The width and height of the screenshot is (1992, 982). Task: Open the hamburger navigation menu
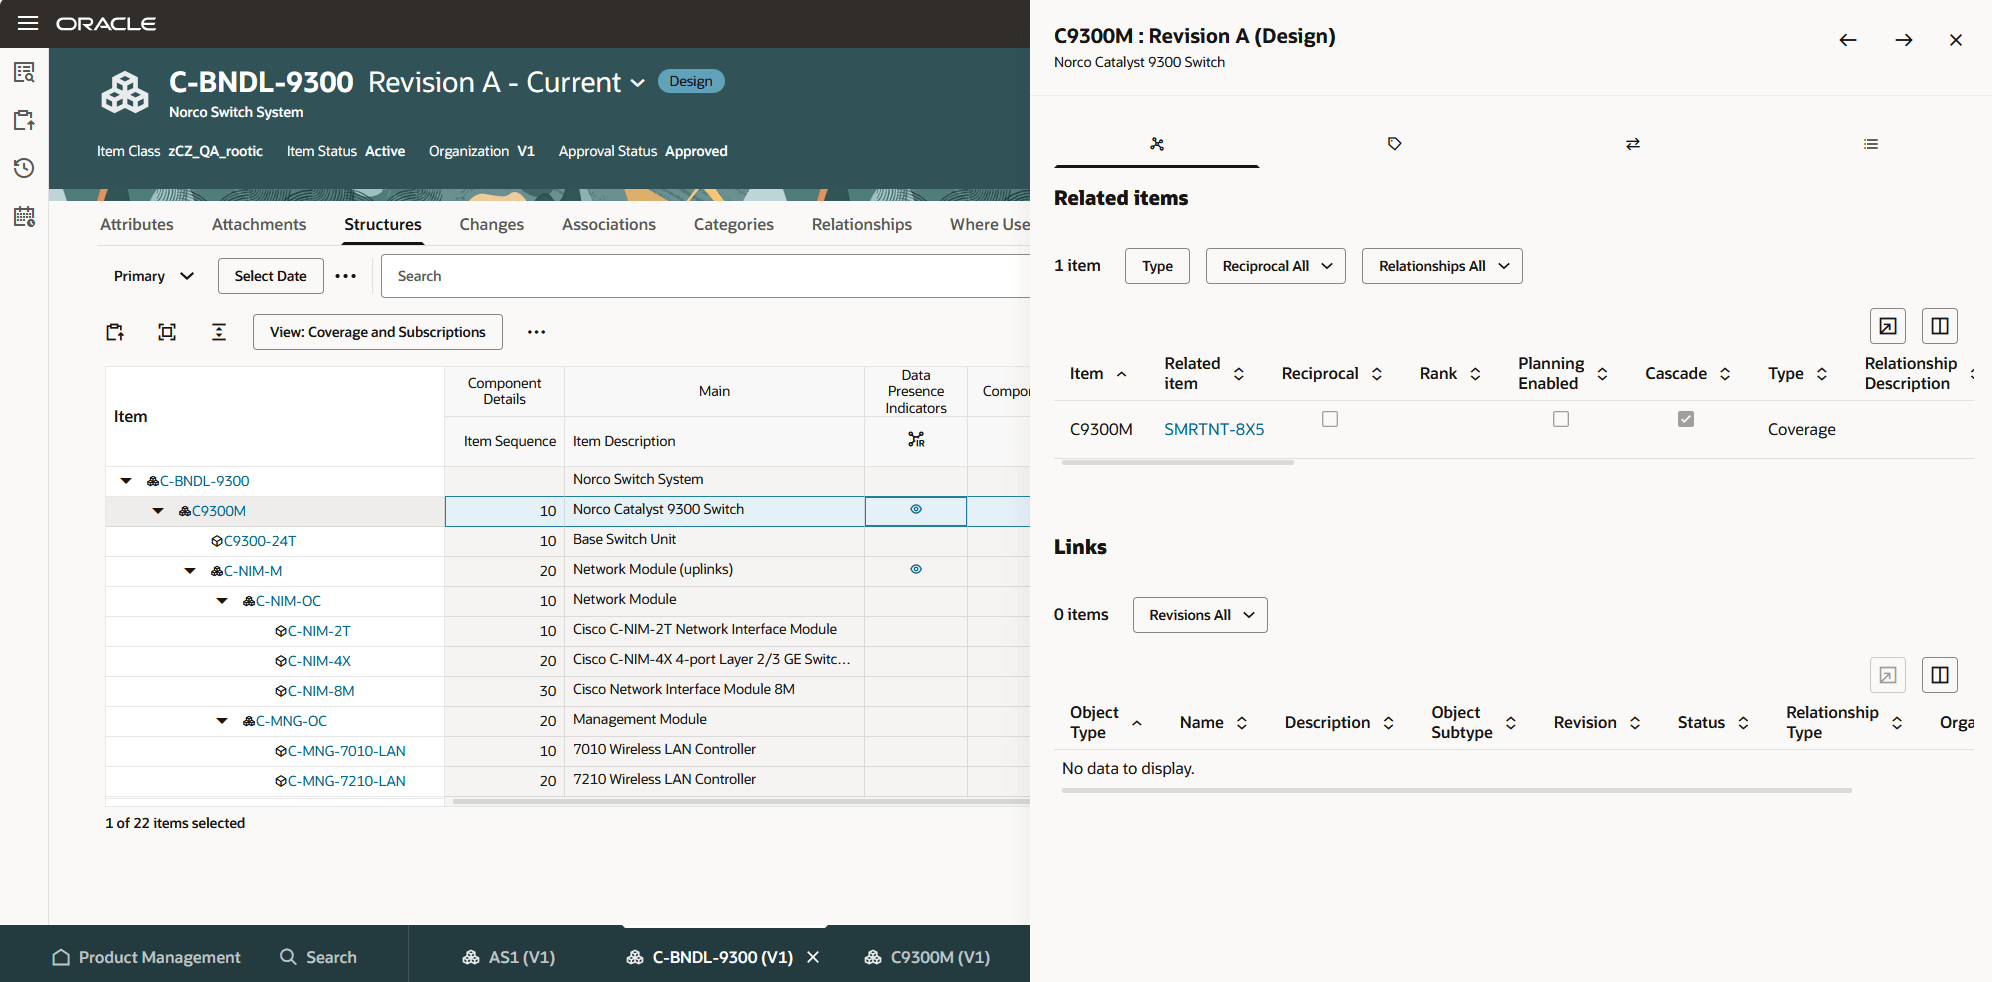[28, 23]
